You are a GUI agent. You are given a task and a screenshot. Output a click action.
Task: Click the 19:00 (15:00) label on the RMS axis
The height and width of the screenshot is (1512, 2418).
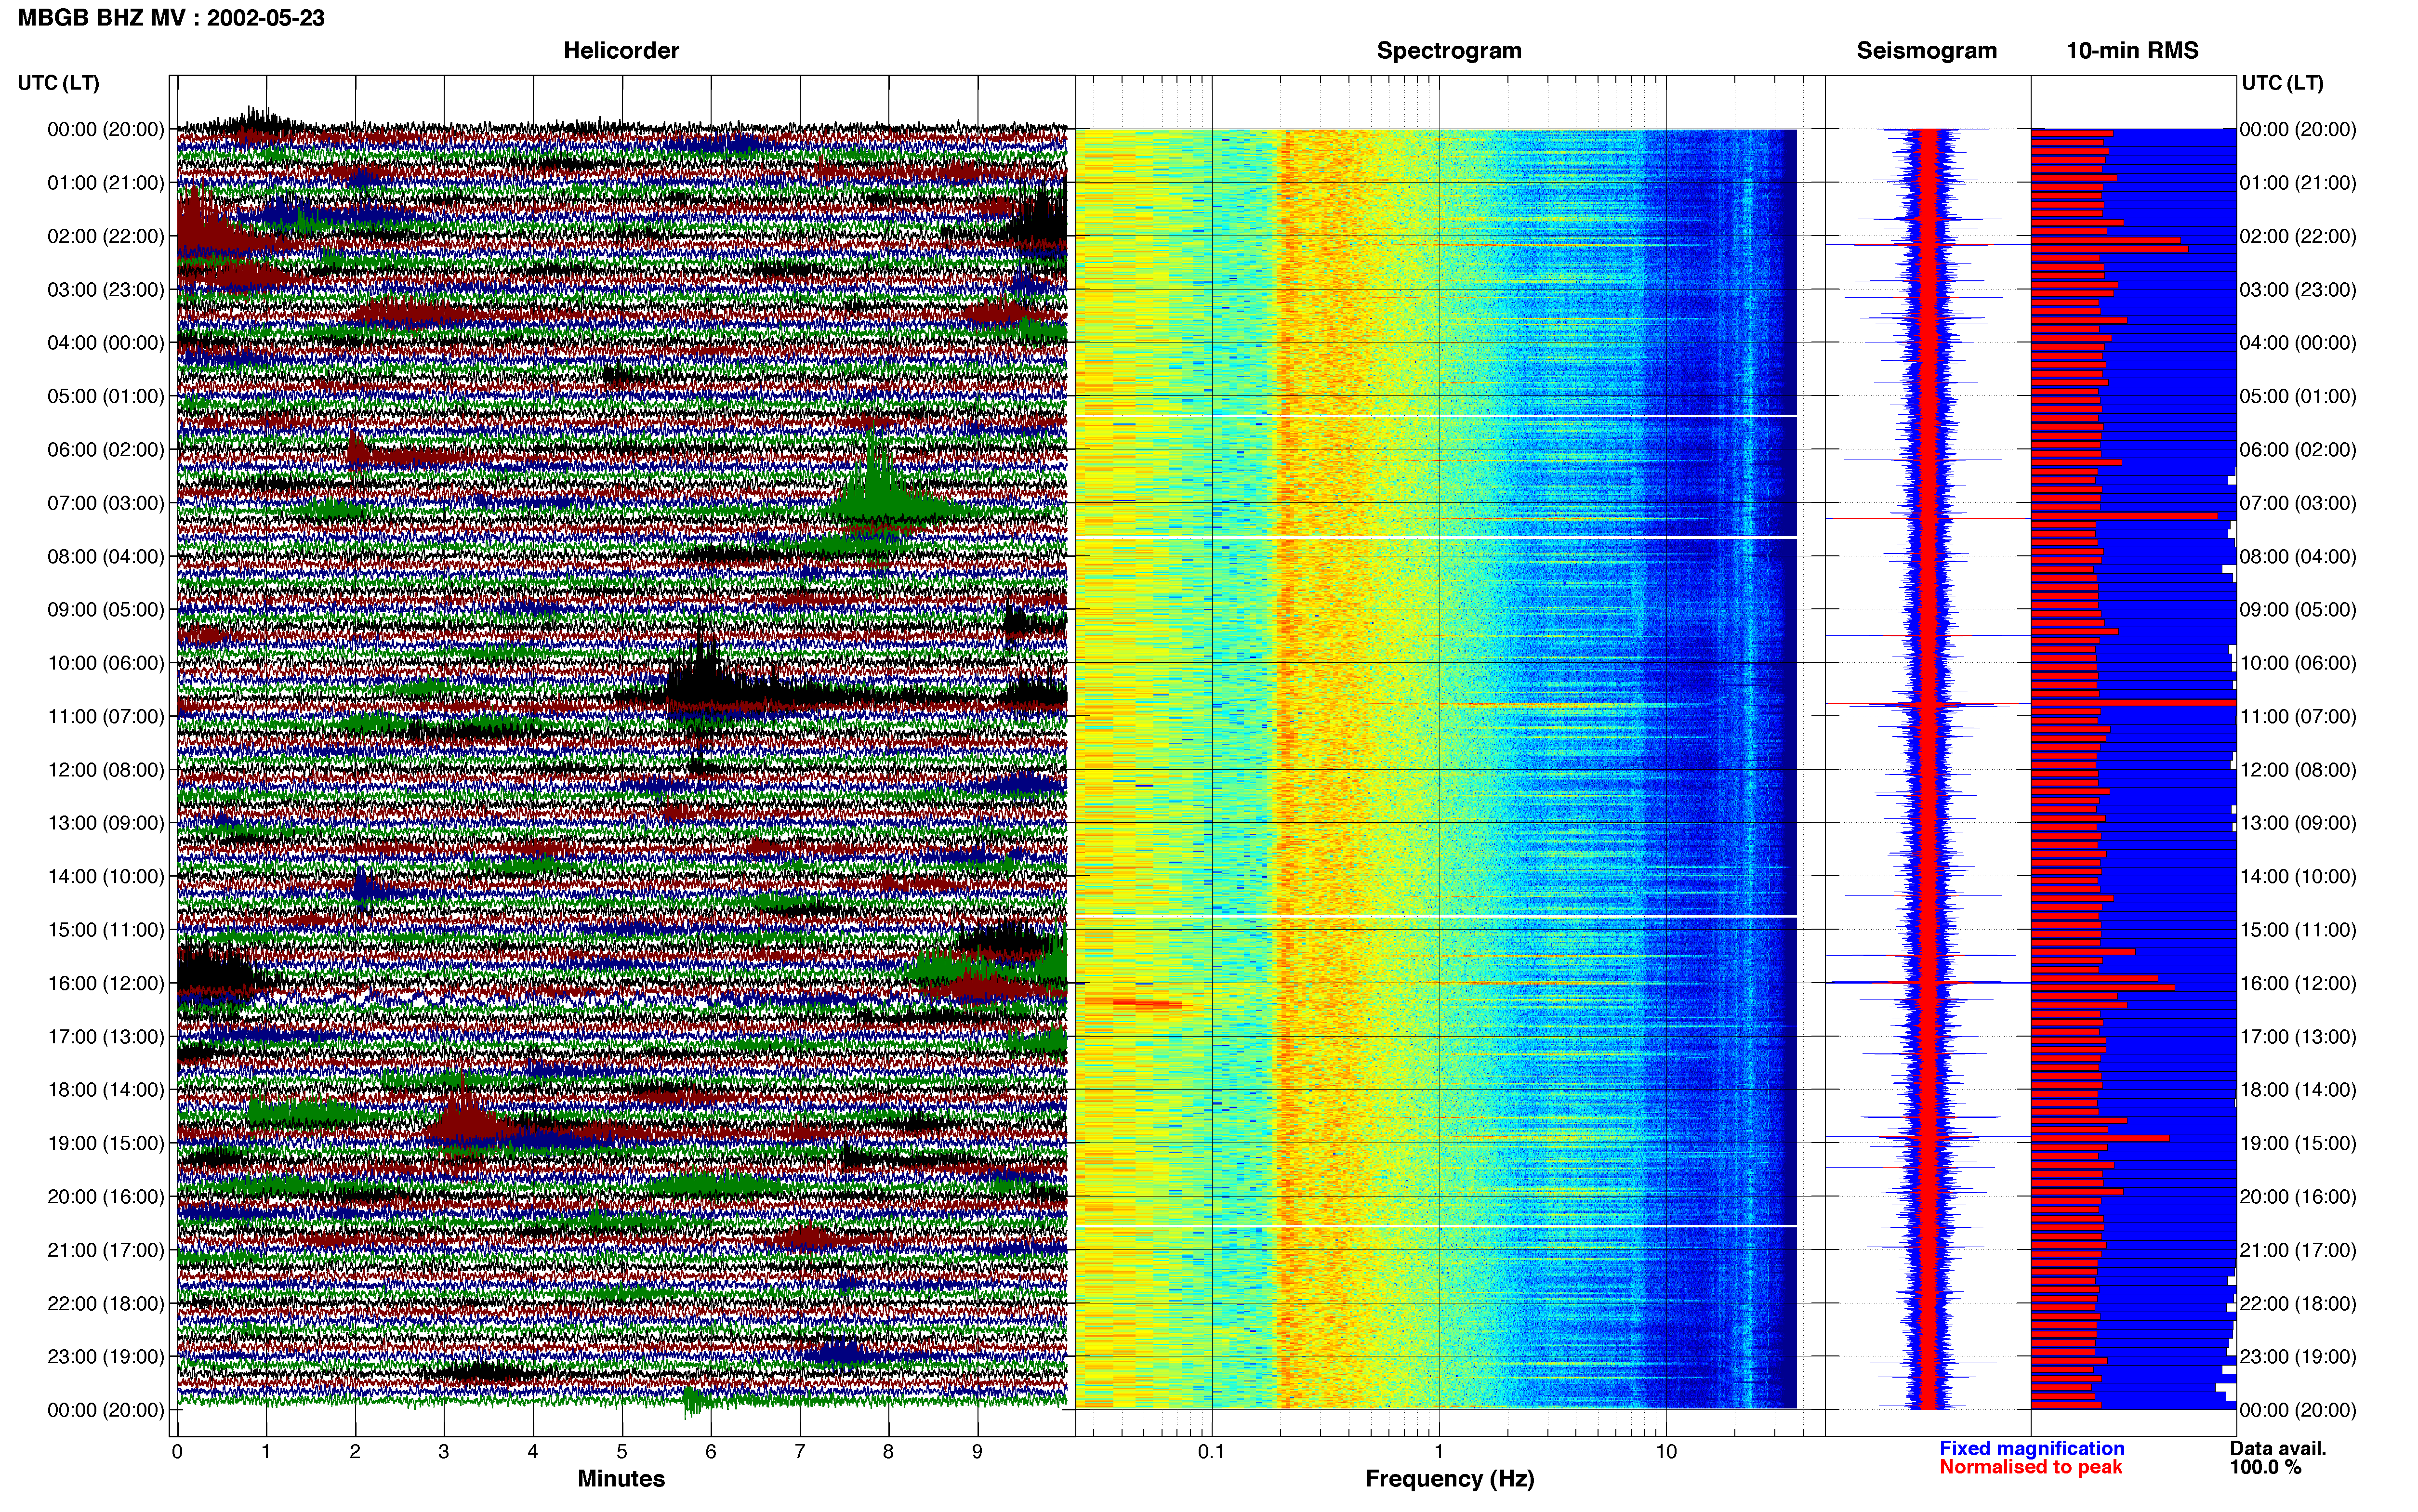point(2298,1143)
